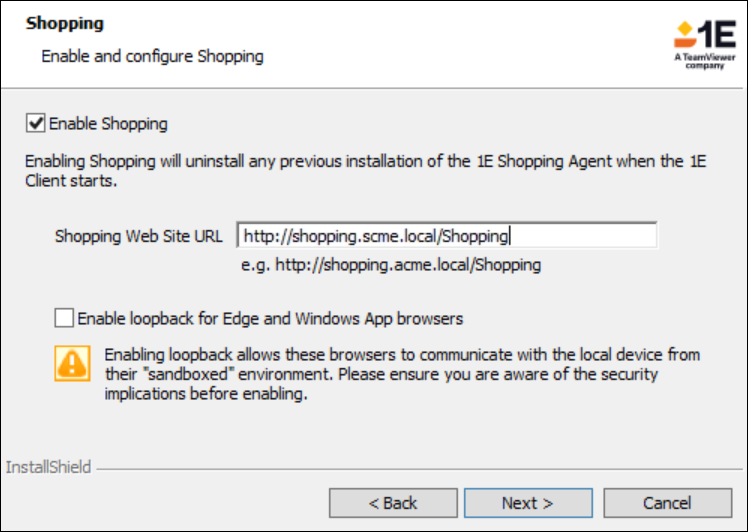The width and height of the screenshot is (748, 532).
Task: Click 'A TeamViewer company' tagline
Action: tap(705, 63)
